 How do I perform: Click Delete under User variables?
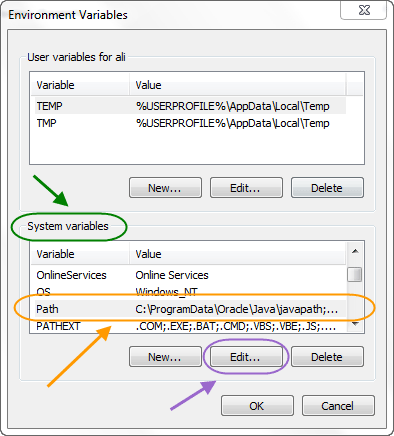click(327, 188)
